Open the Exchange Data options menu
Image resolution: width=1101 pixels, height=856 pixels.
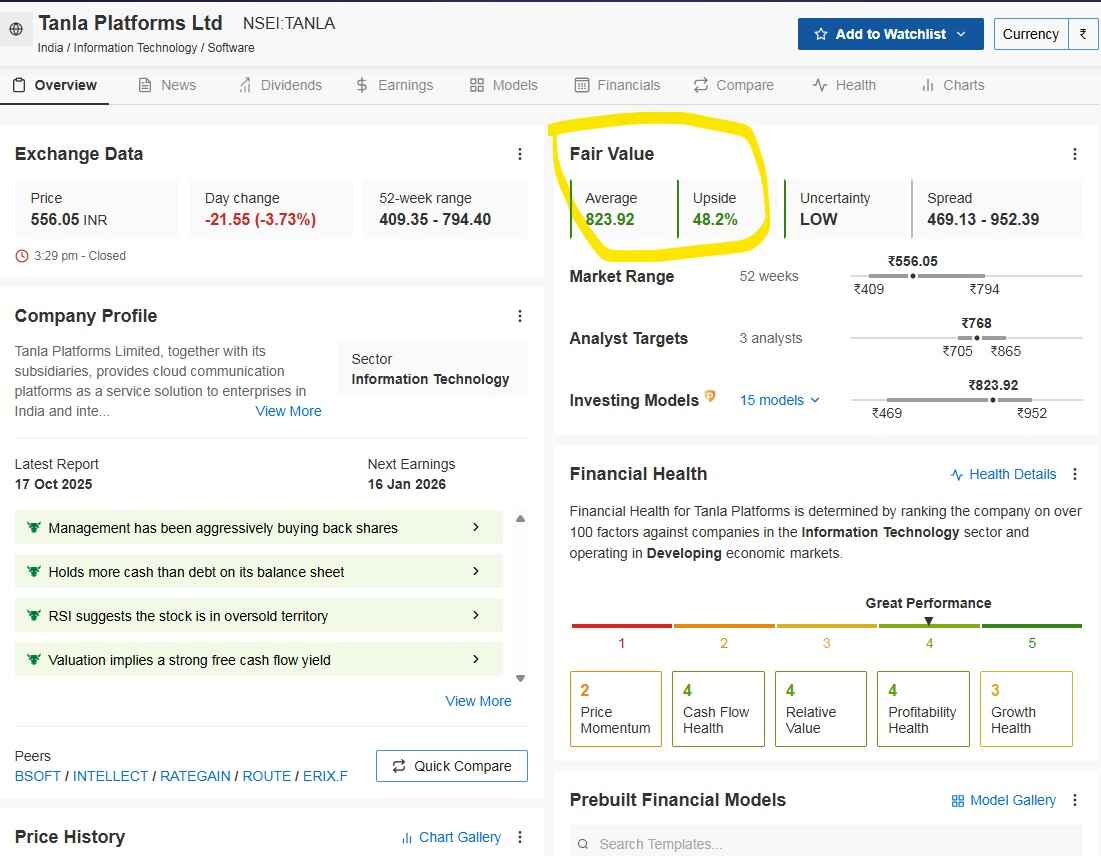[520, 154]
